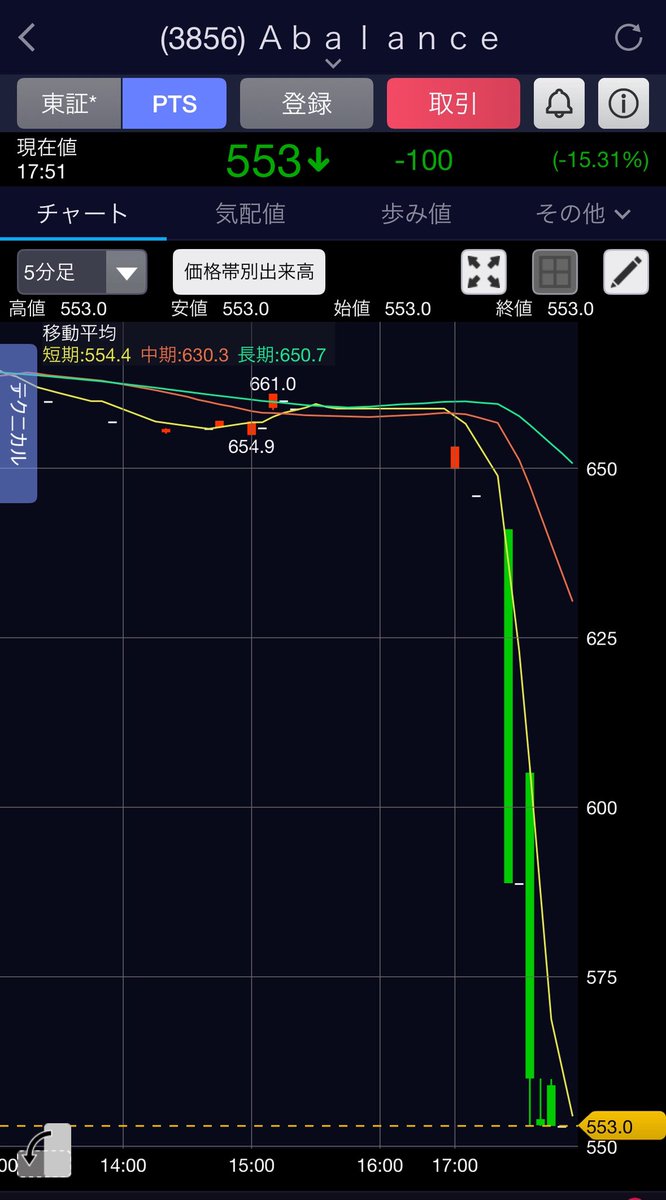666x1200 pixels.
Task: Tap the 14:00 time axis label
Action: 123,1166
